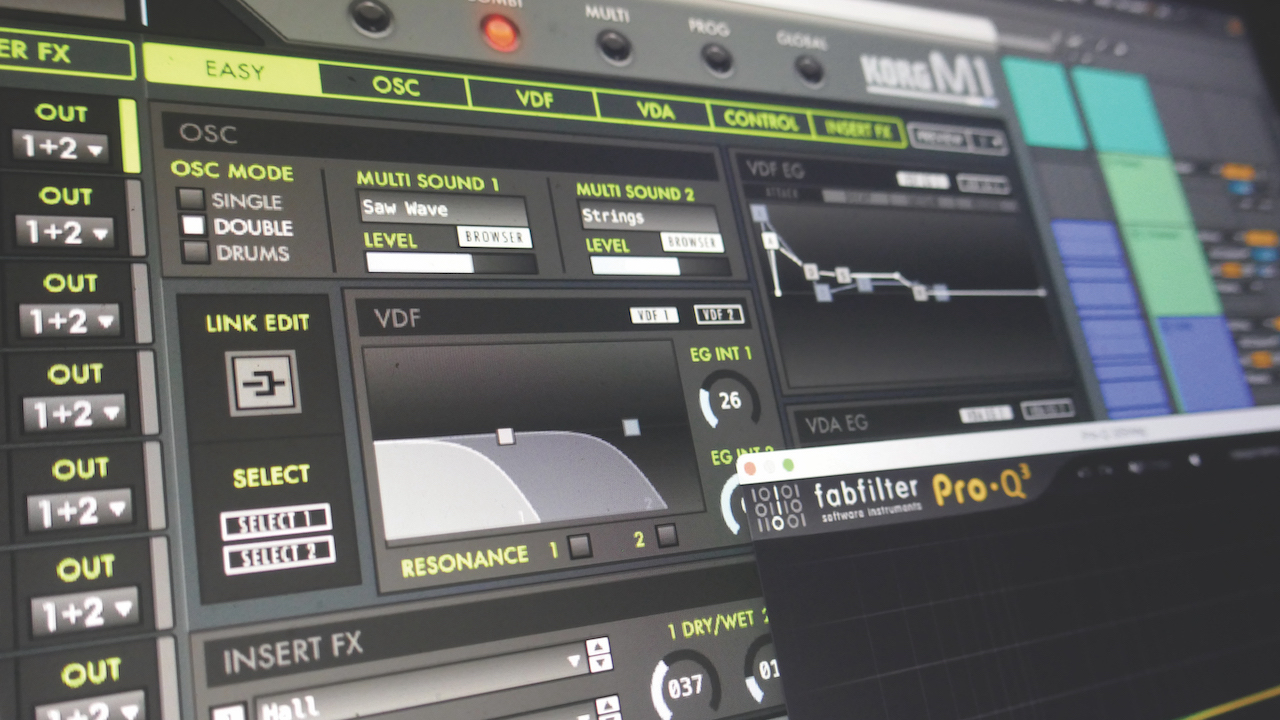Viewport: 1280px width, 720px height.
Task: Switch to the VDA tab
Action: click(x=654, y=110)
